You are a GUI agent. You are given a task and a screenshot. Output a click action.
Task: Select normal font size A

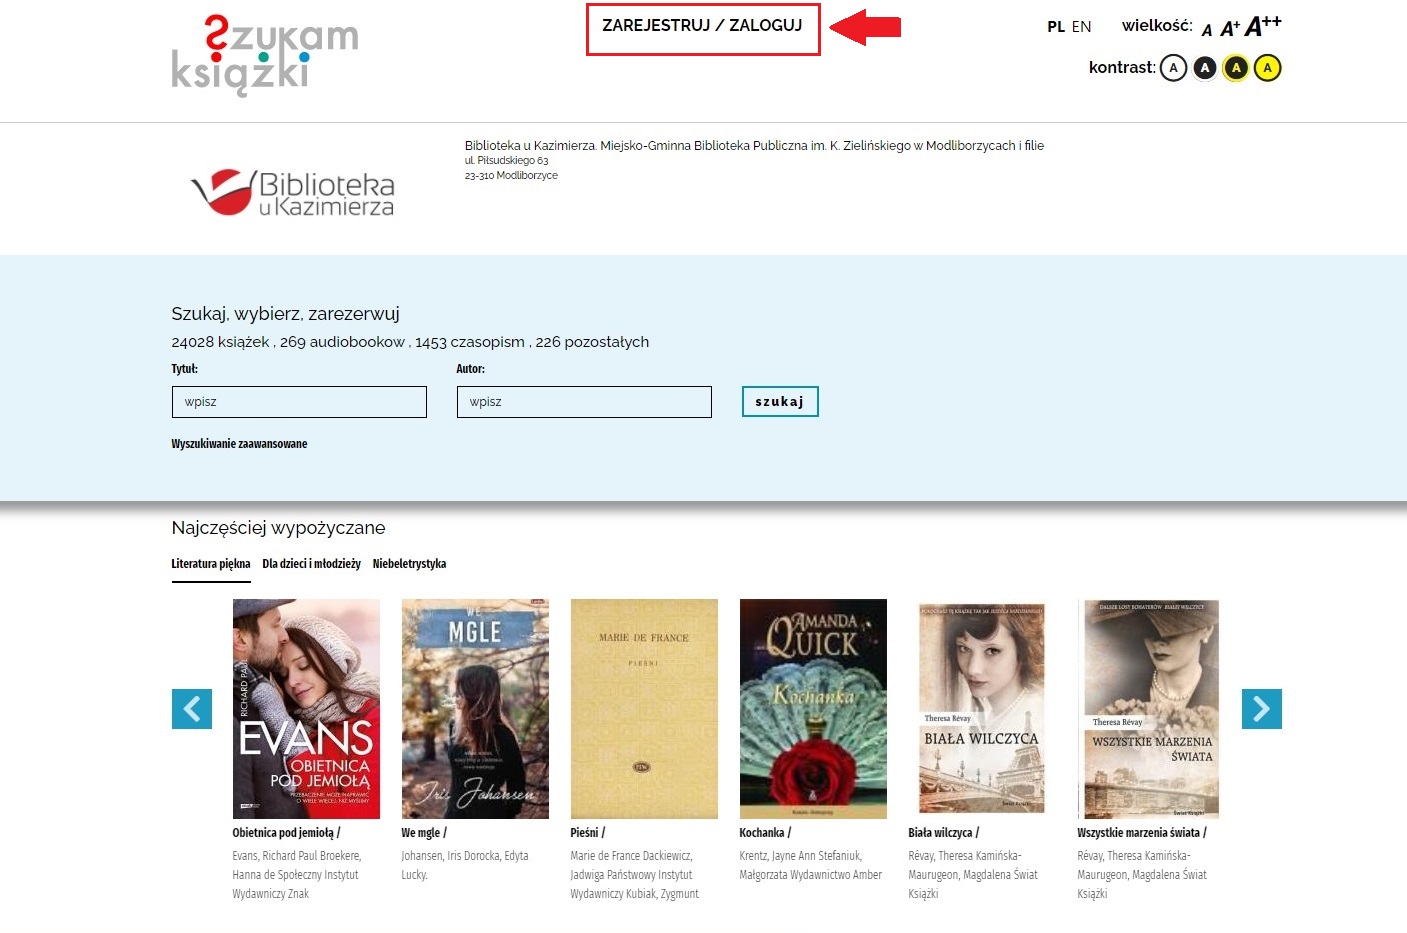(1207, 30)
